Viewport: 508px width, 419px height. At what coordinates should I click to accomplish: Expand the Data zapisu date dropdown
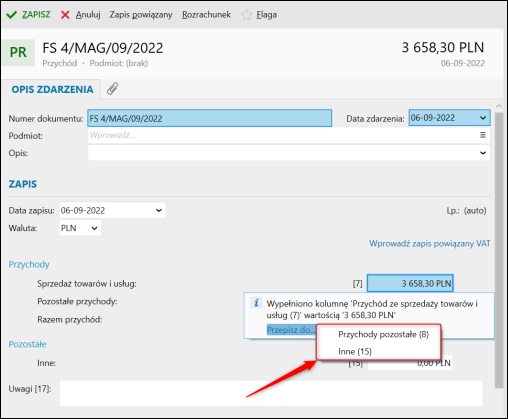point(159,210)
